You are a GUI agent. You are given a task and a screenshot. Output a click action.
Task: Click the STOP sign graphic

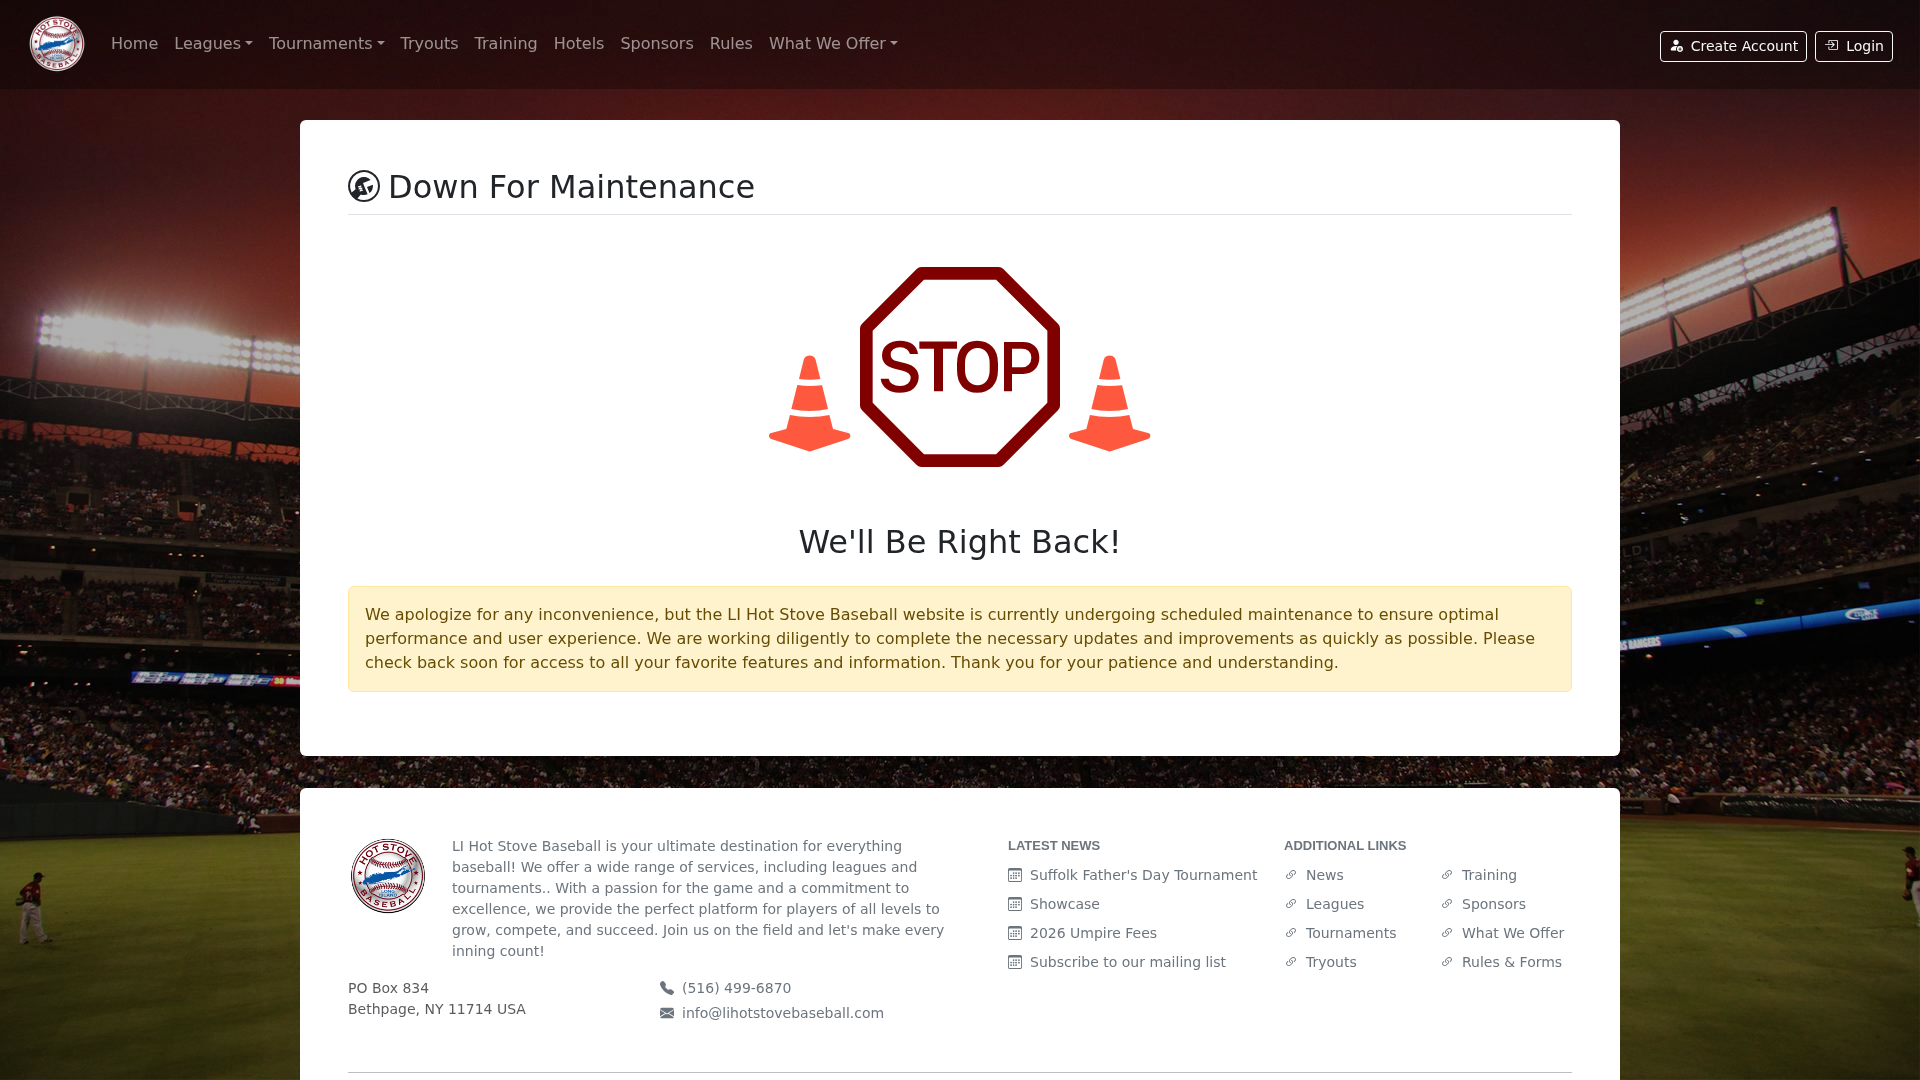960,367
